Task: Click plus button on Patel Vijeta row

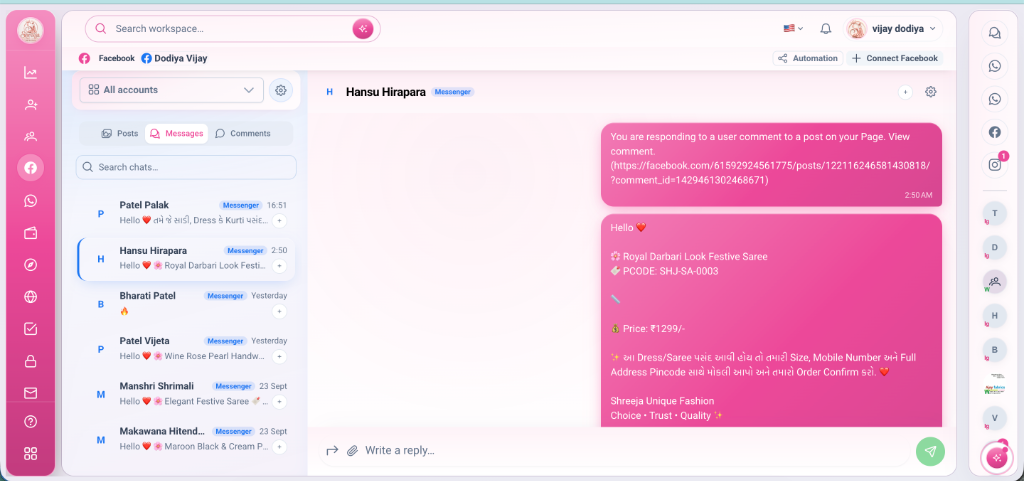Action: 279,356
